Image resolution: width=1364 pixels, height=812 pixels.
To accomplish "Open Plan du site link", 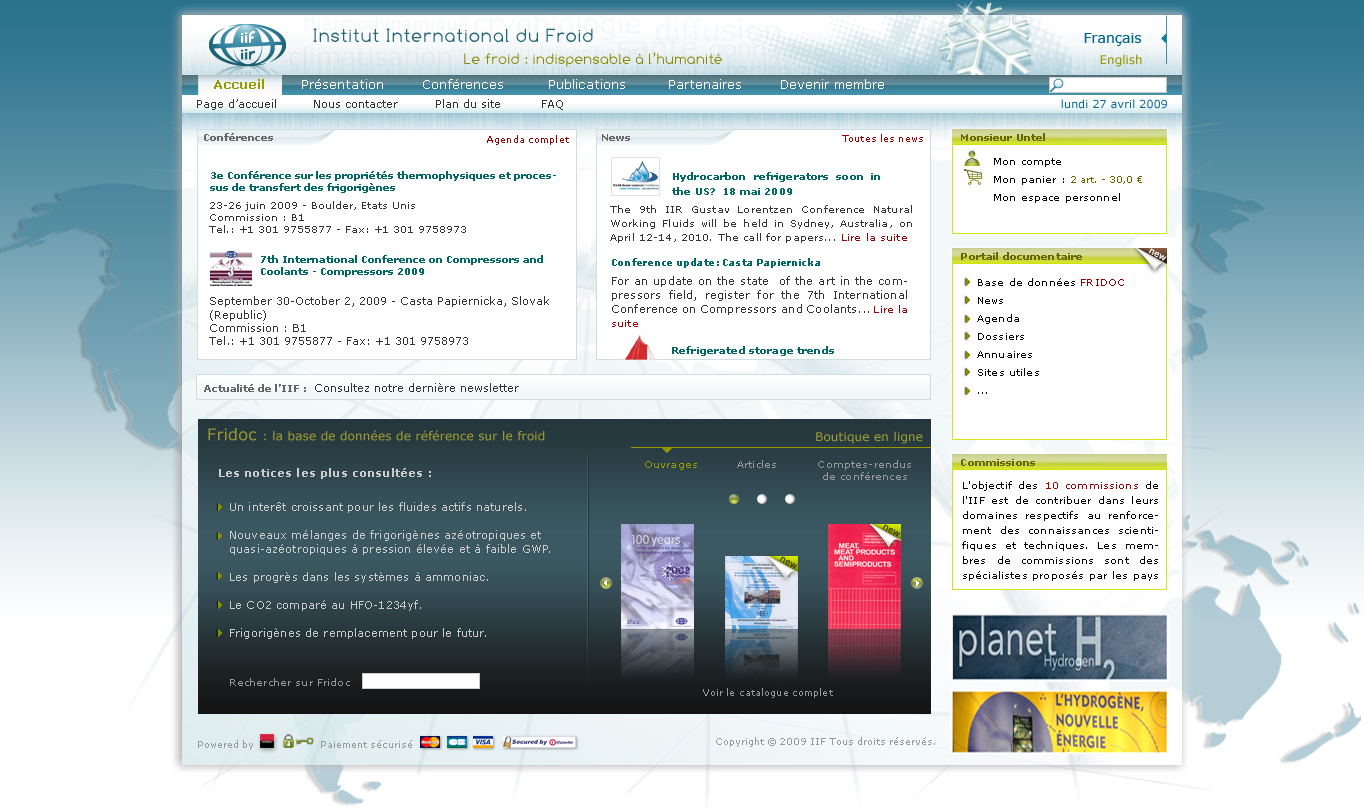I will click(468, 104).
